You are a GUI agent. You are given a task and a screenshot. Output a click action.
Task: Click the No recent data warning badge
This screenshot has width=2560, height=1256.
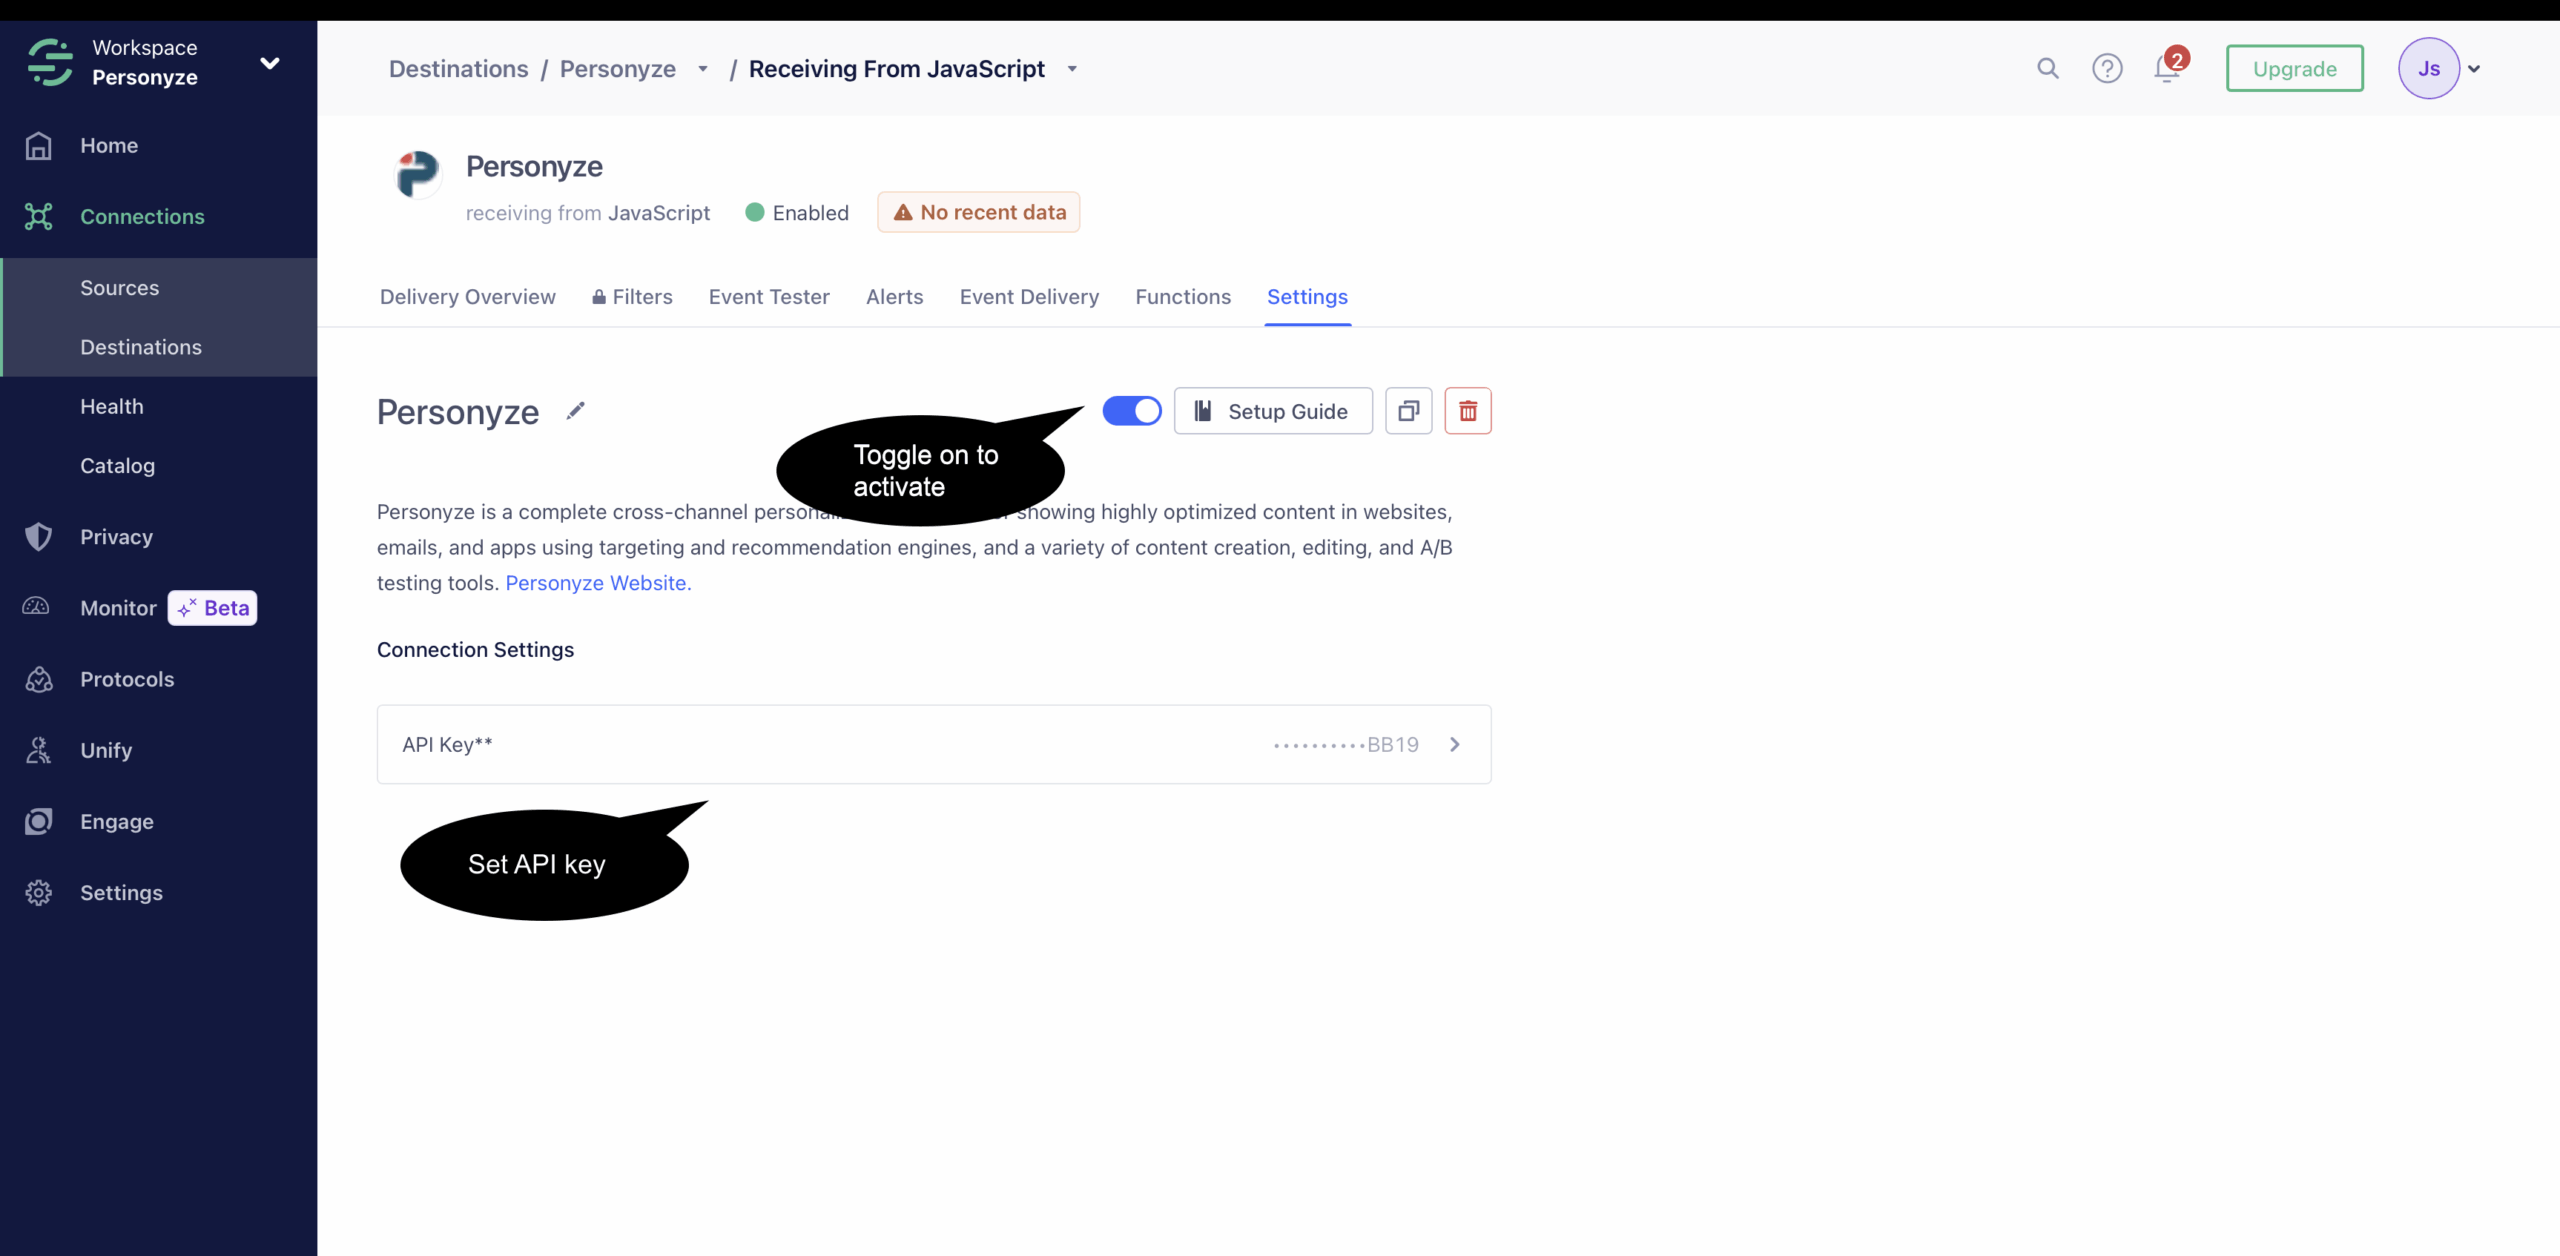(978, 212)
